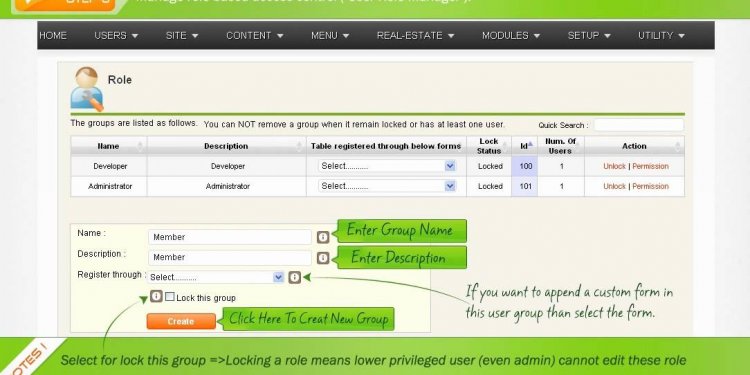The image size is (750, 375).
Task: Open the UTILITY menu
Action: [661, 35]
